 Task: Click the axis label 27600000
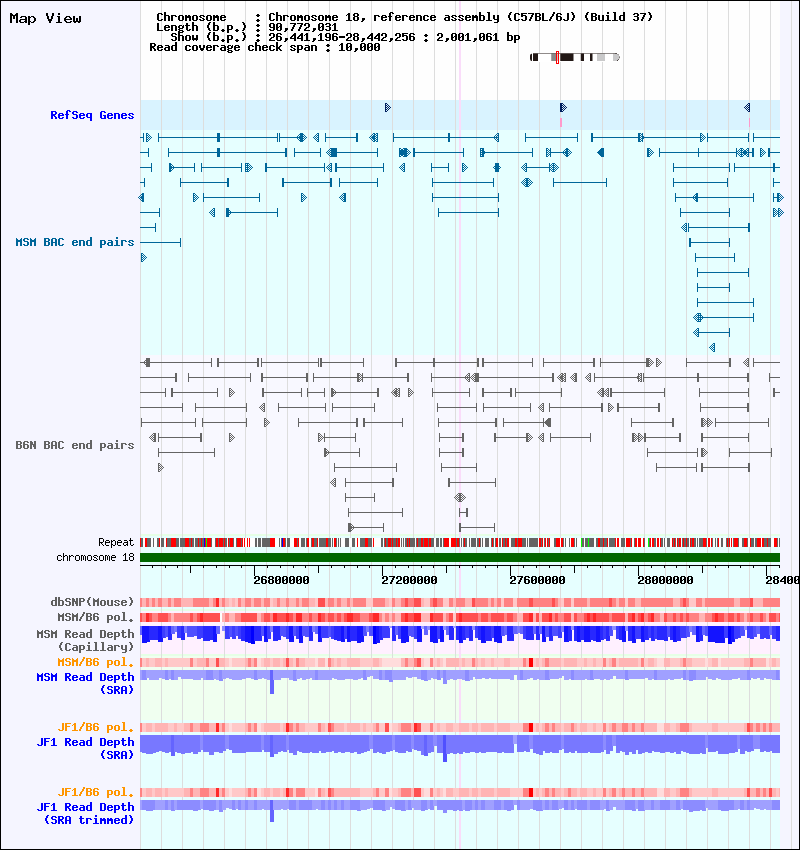pyautogui.click(x=537, y=580)
